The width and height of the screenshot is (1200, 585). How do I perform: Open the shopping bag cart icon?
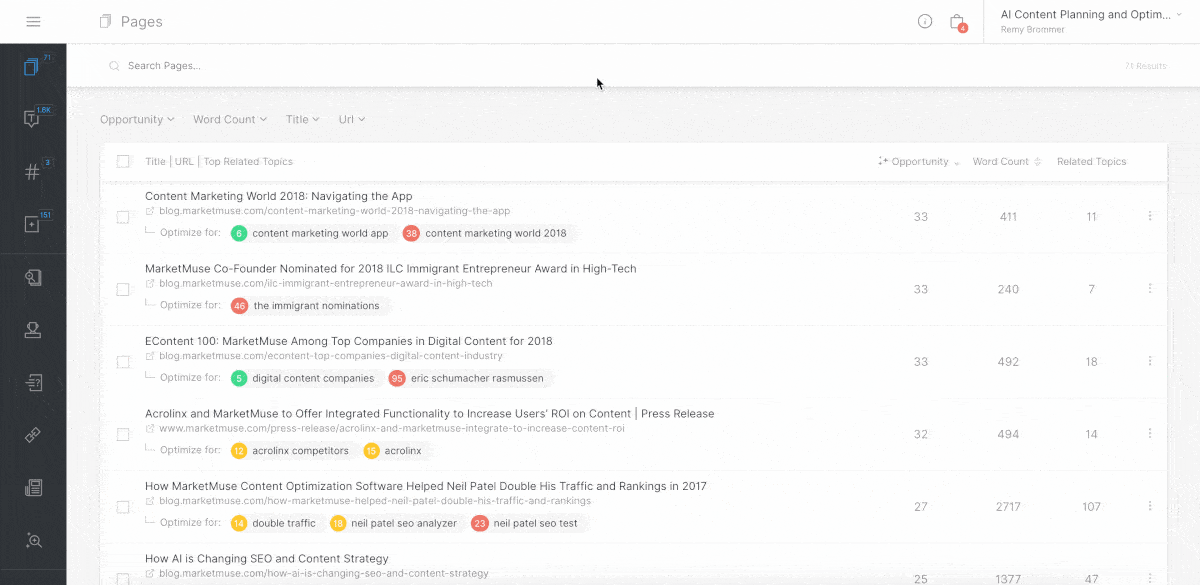[x=957, y=21]
